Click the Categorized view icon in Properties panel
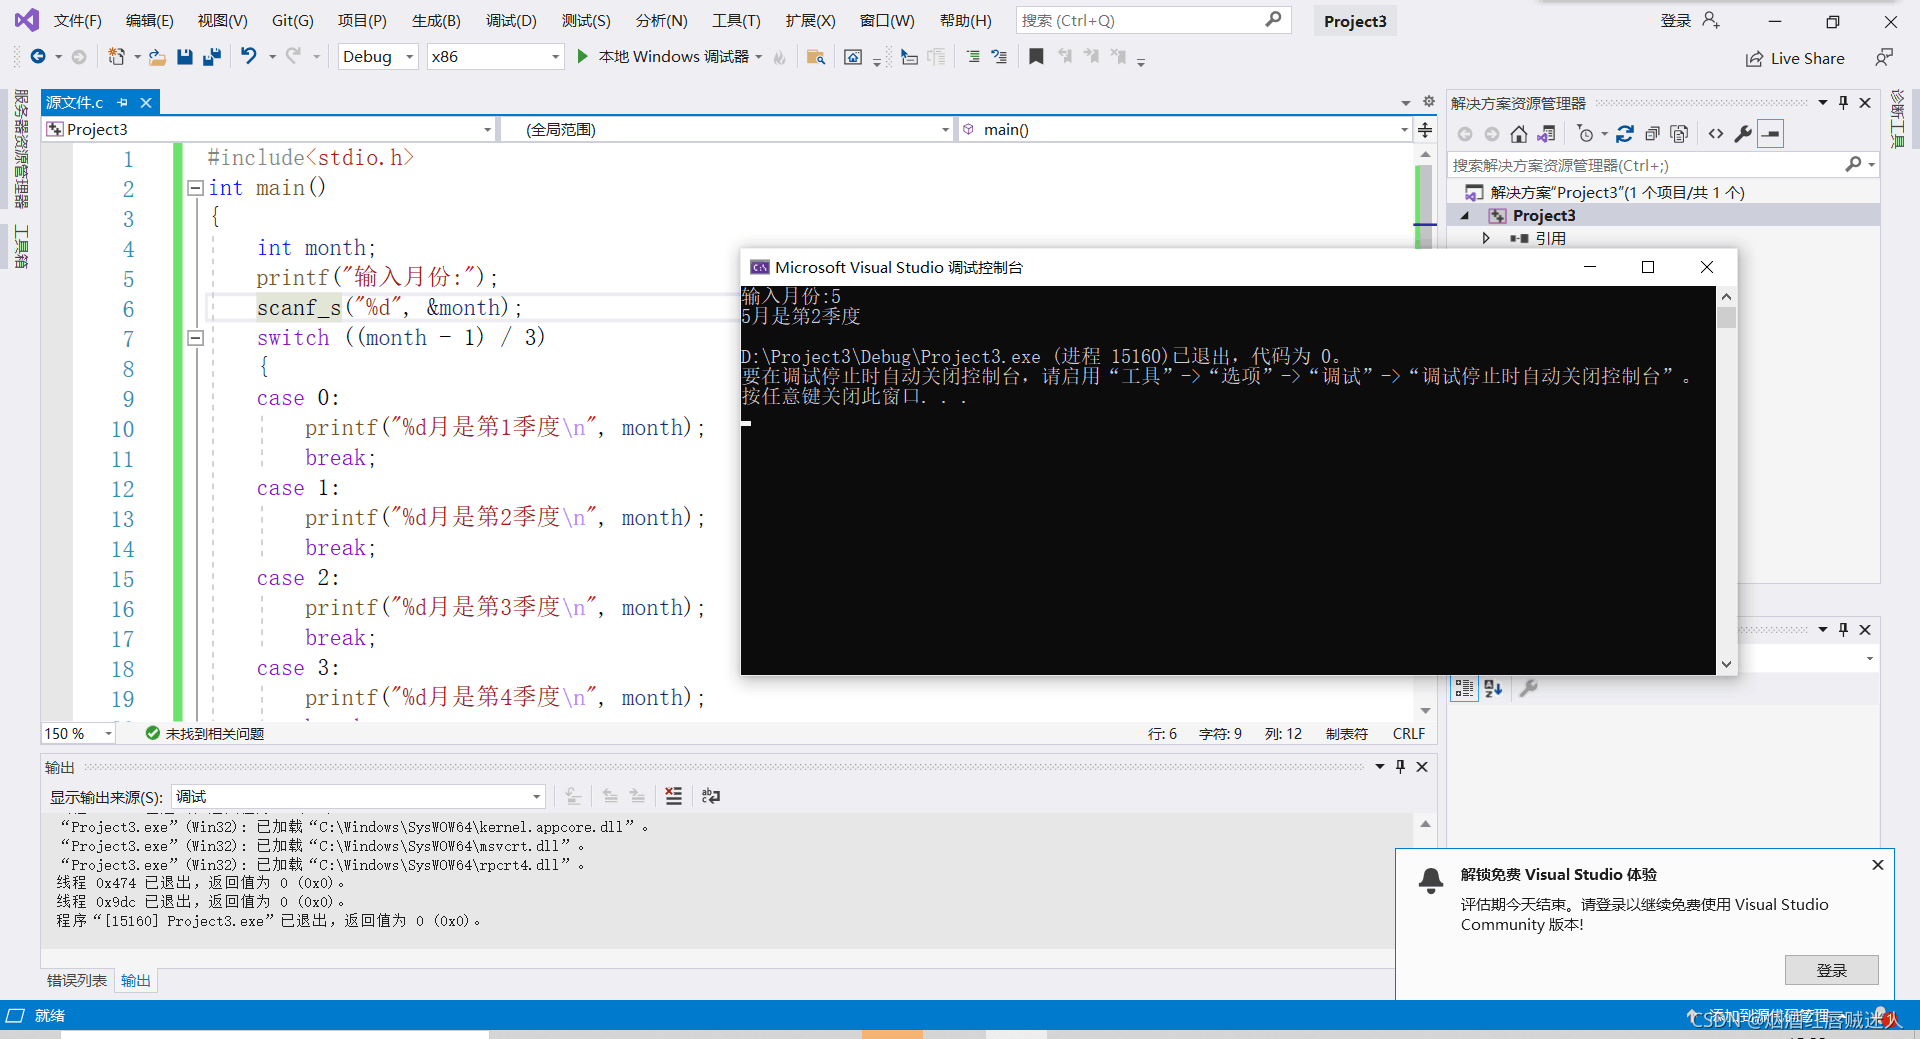Viewport: 1920px width, 1039px height. pyautogui.click(x=1464, y=688)
